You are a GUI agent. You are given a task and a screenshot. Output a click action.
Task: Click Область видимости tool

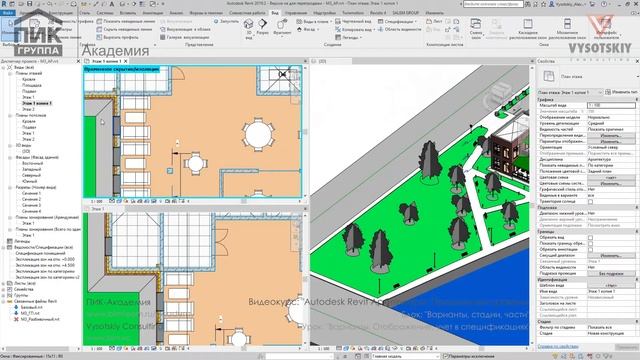click(399, 29)
